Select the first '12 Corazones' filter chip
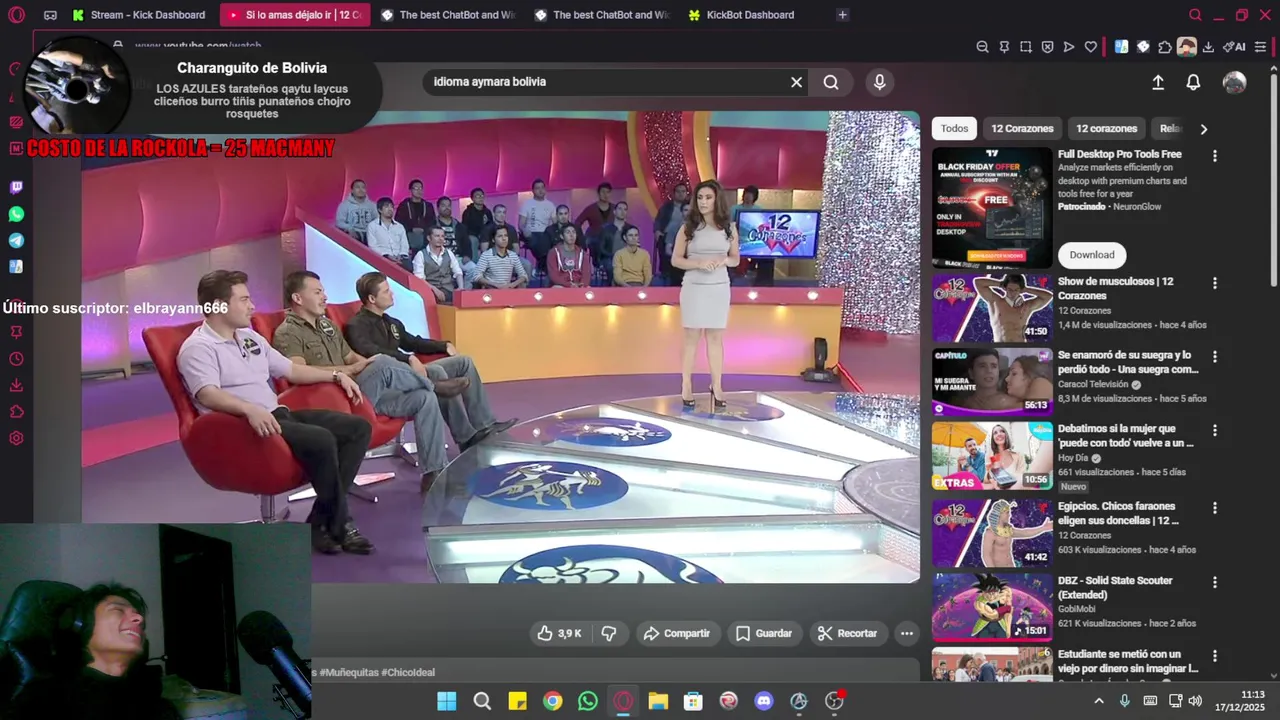The width and height of the screenshot is (1280, 720). (1022, 128)
